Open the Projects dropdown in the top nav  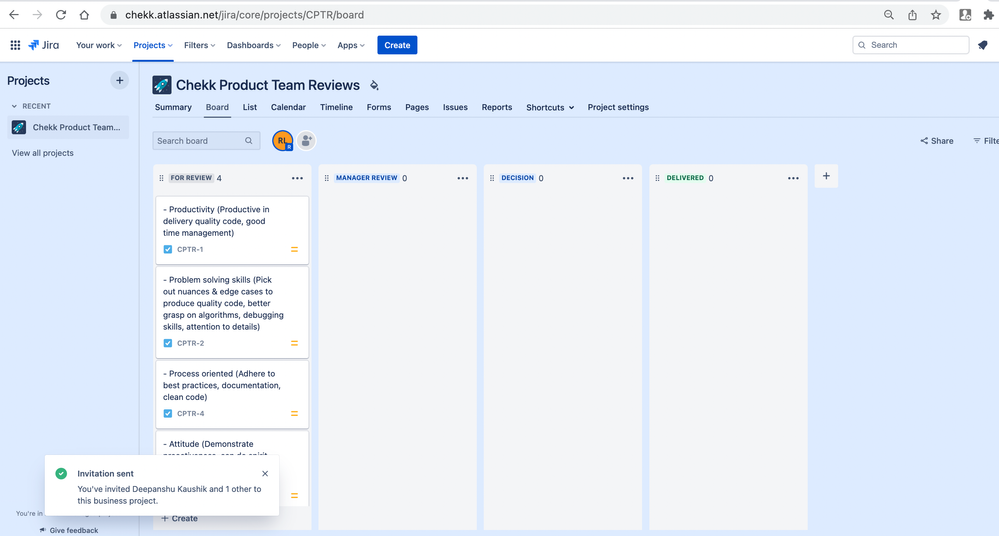point(153,45)
